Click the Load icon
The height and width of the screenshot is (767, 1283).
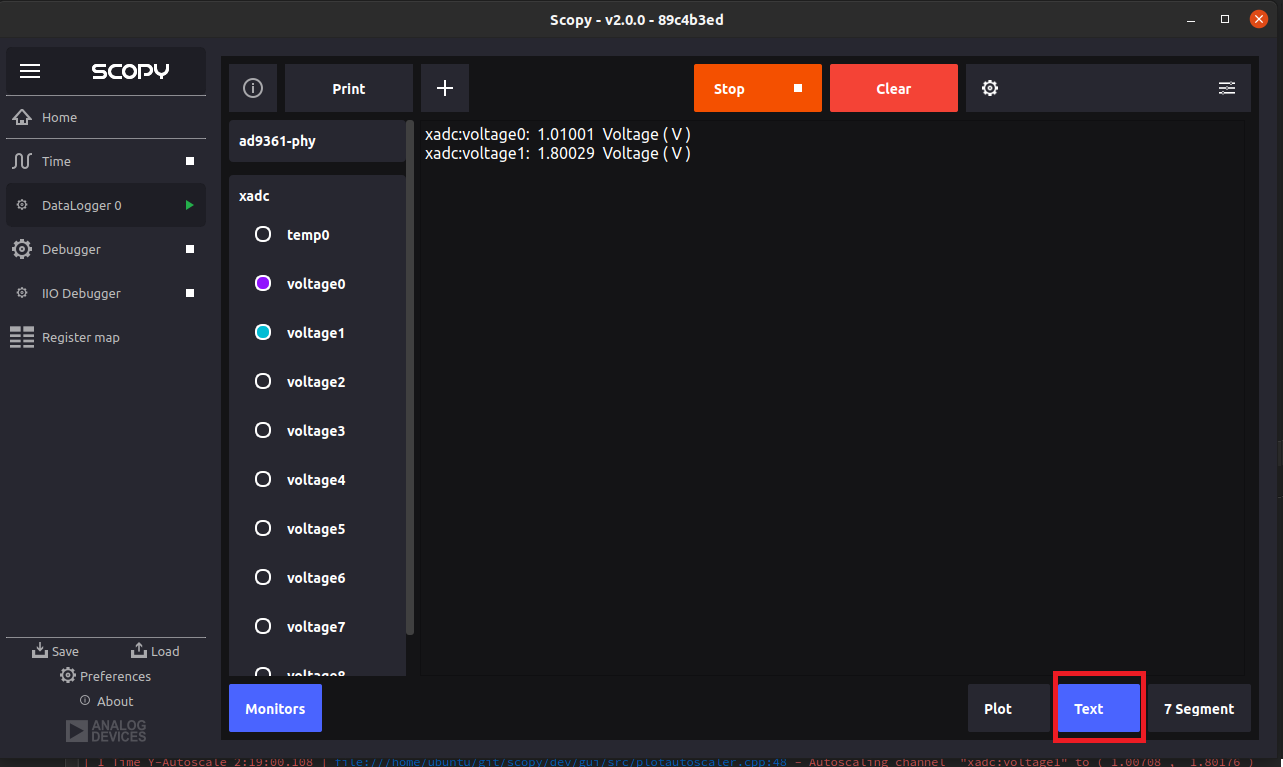click(139, 650)
